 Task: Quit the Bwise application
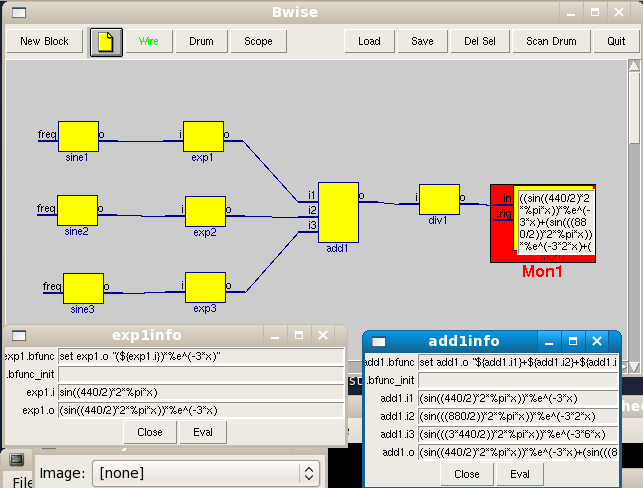pyautogui.click(x=616, y=41)
